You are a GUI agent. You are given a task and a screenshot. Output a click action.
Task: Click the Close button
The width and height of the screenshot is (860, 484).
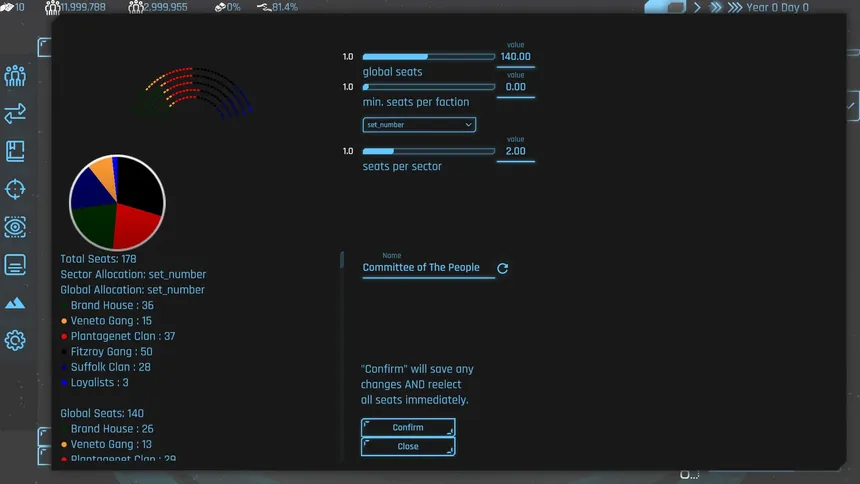408,447
